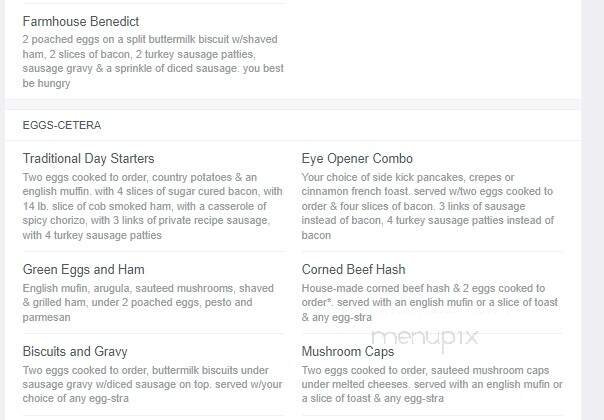Open Traditional Day Starters item

[x=88, y=158]
